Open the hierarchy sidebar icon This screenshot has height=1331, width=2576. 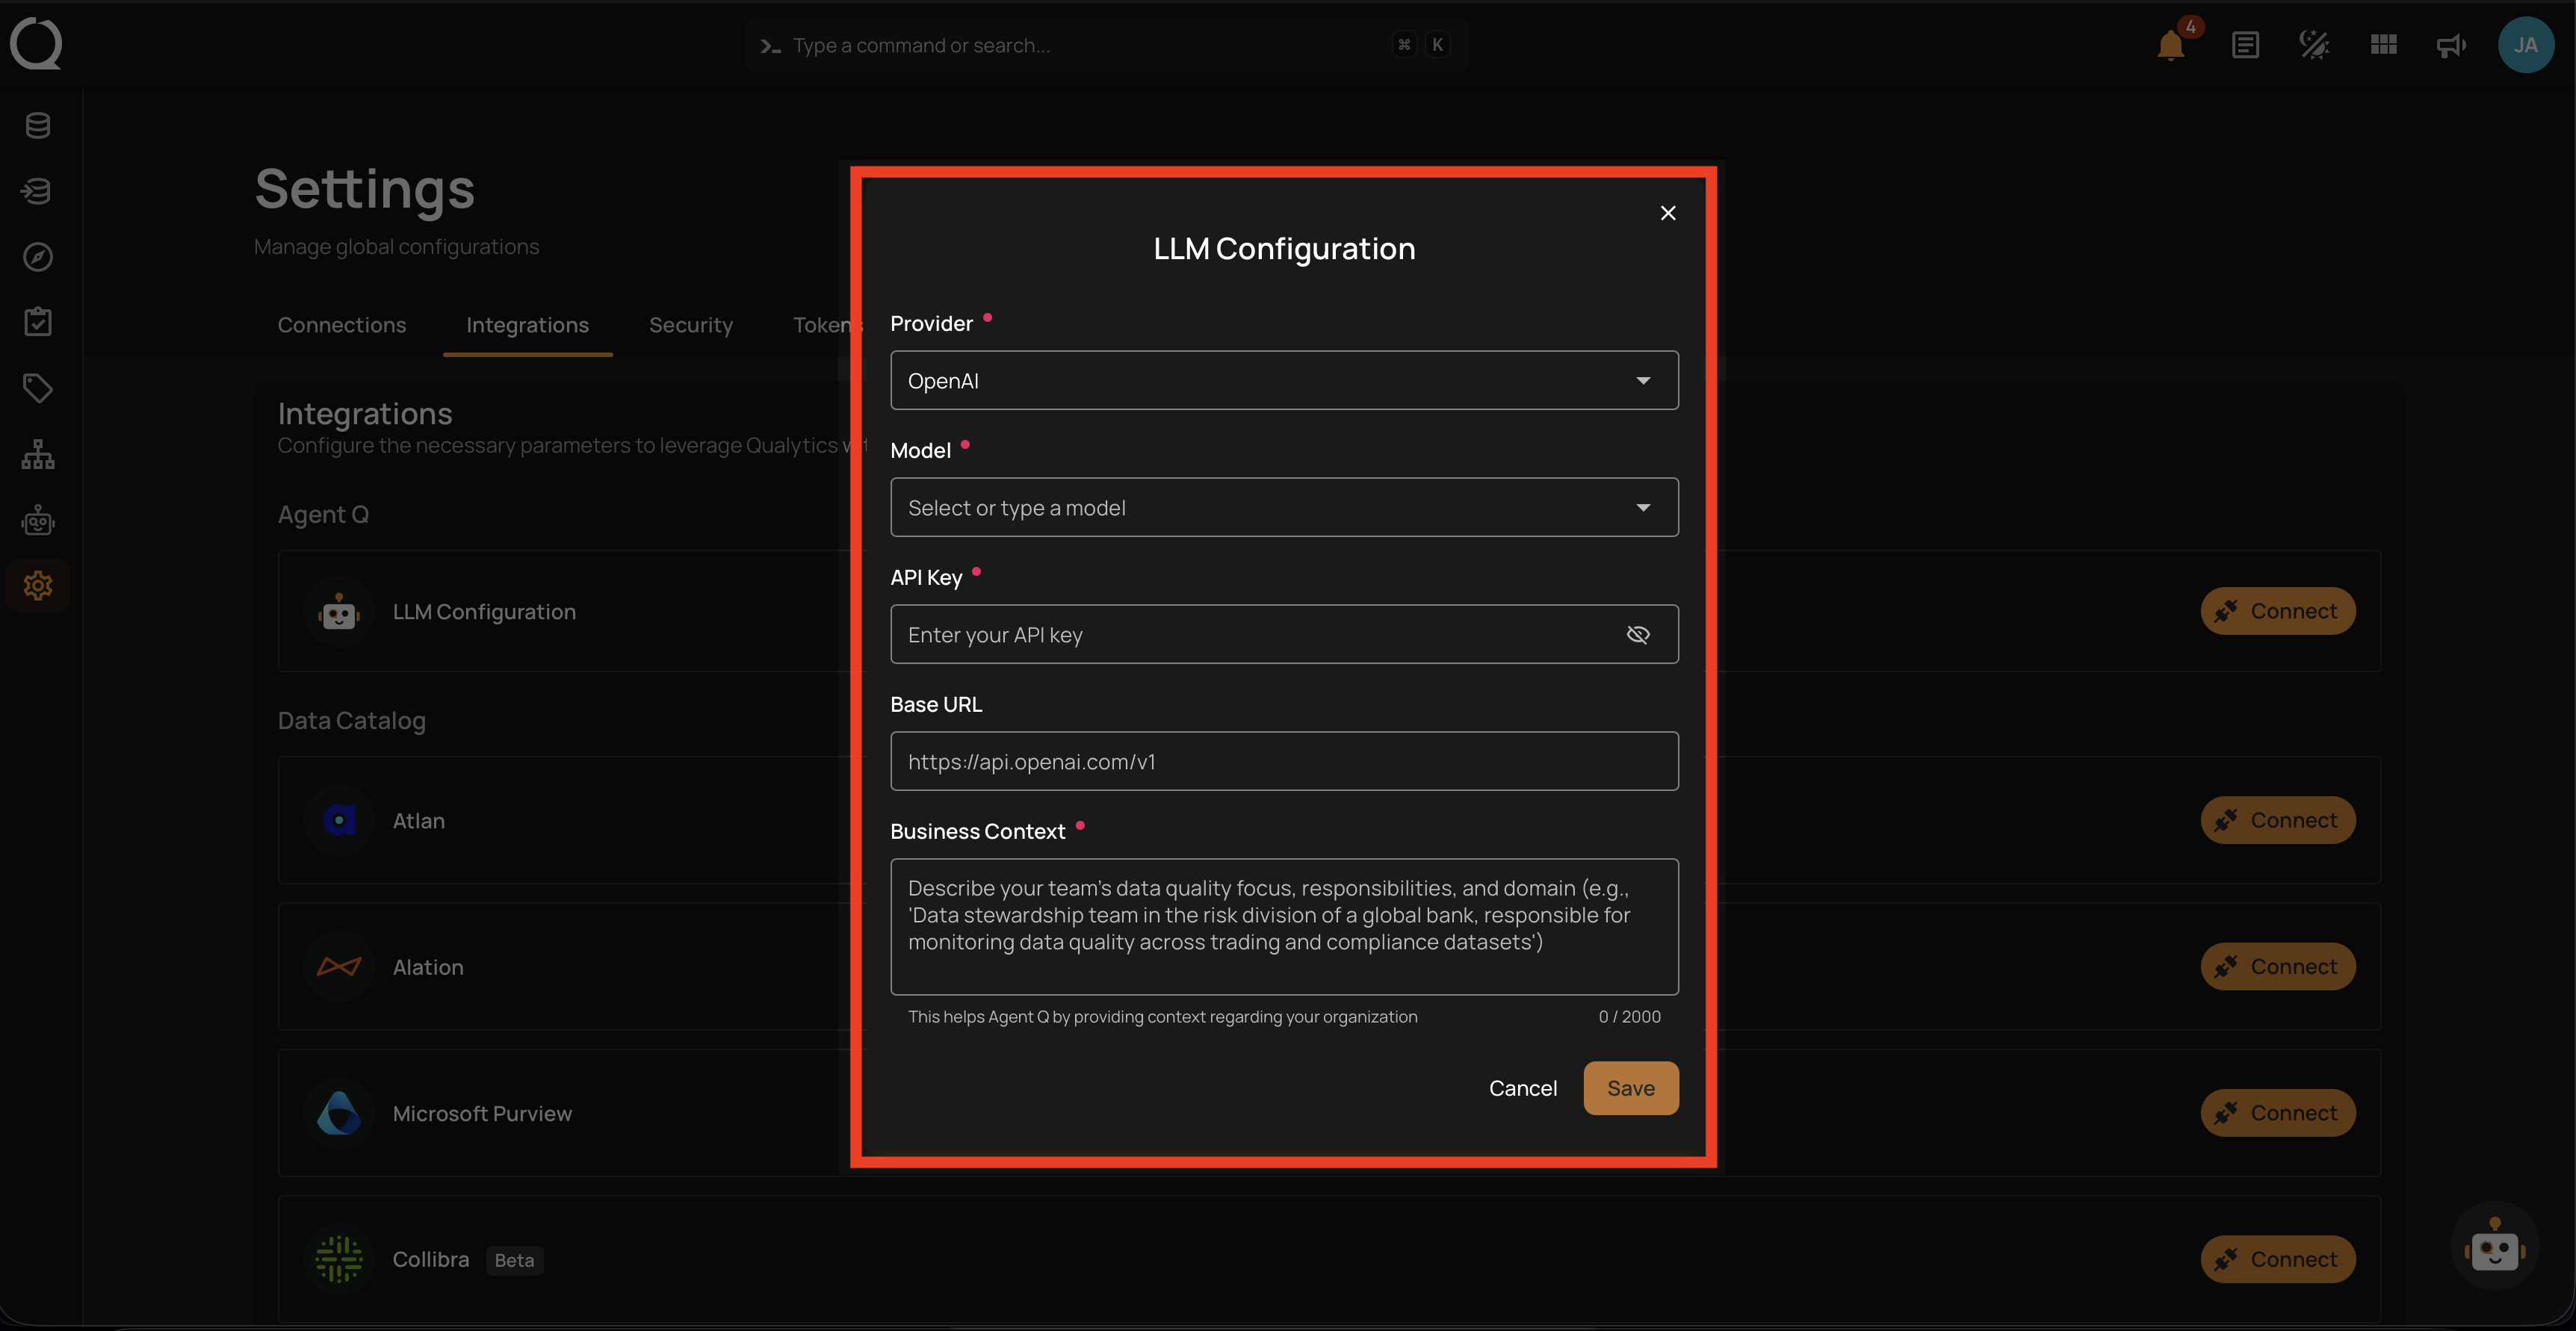tap(38, 454)
